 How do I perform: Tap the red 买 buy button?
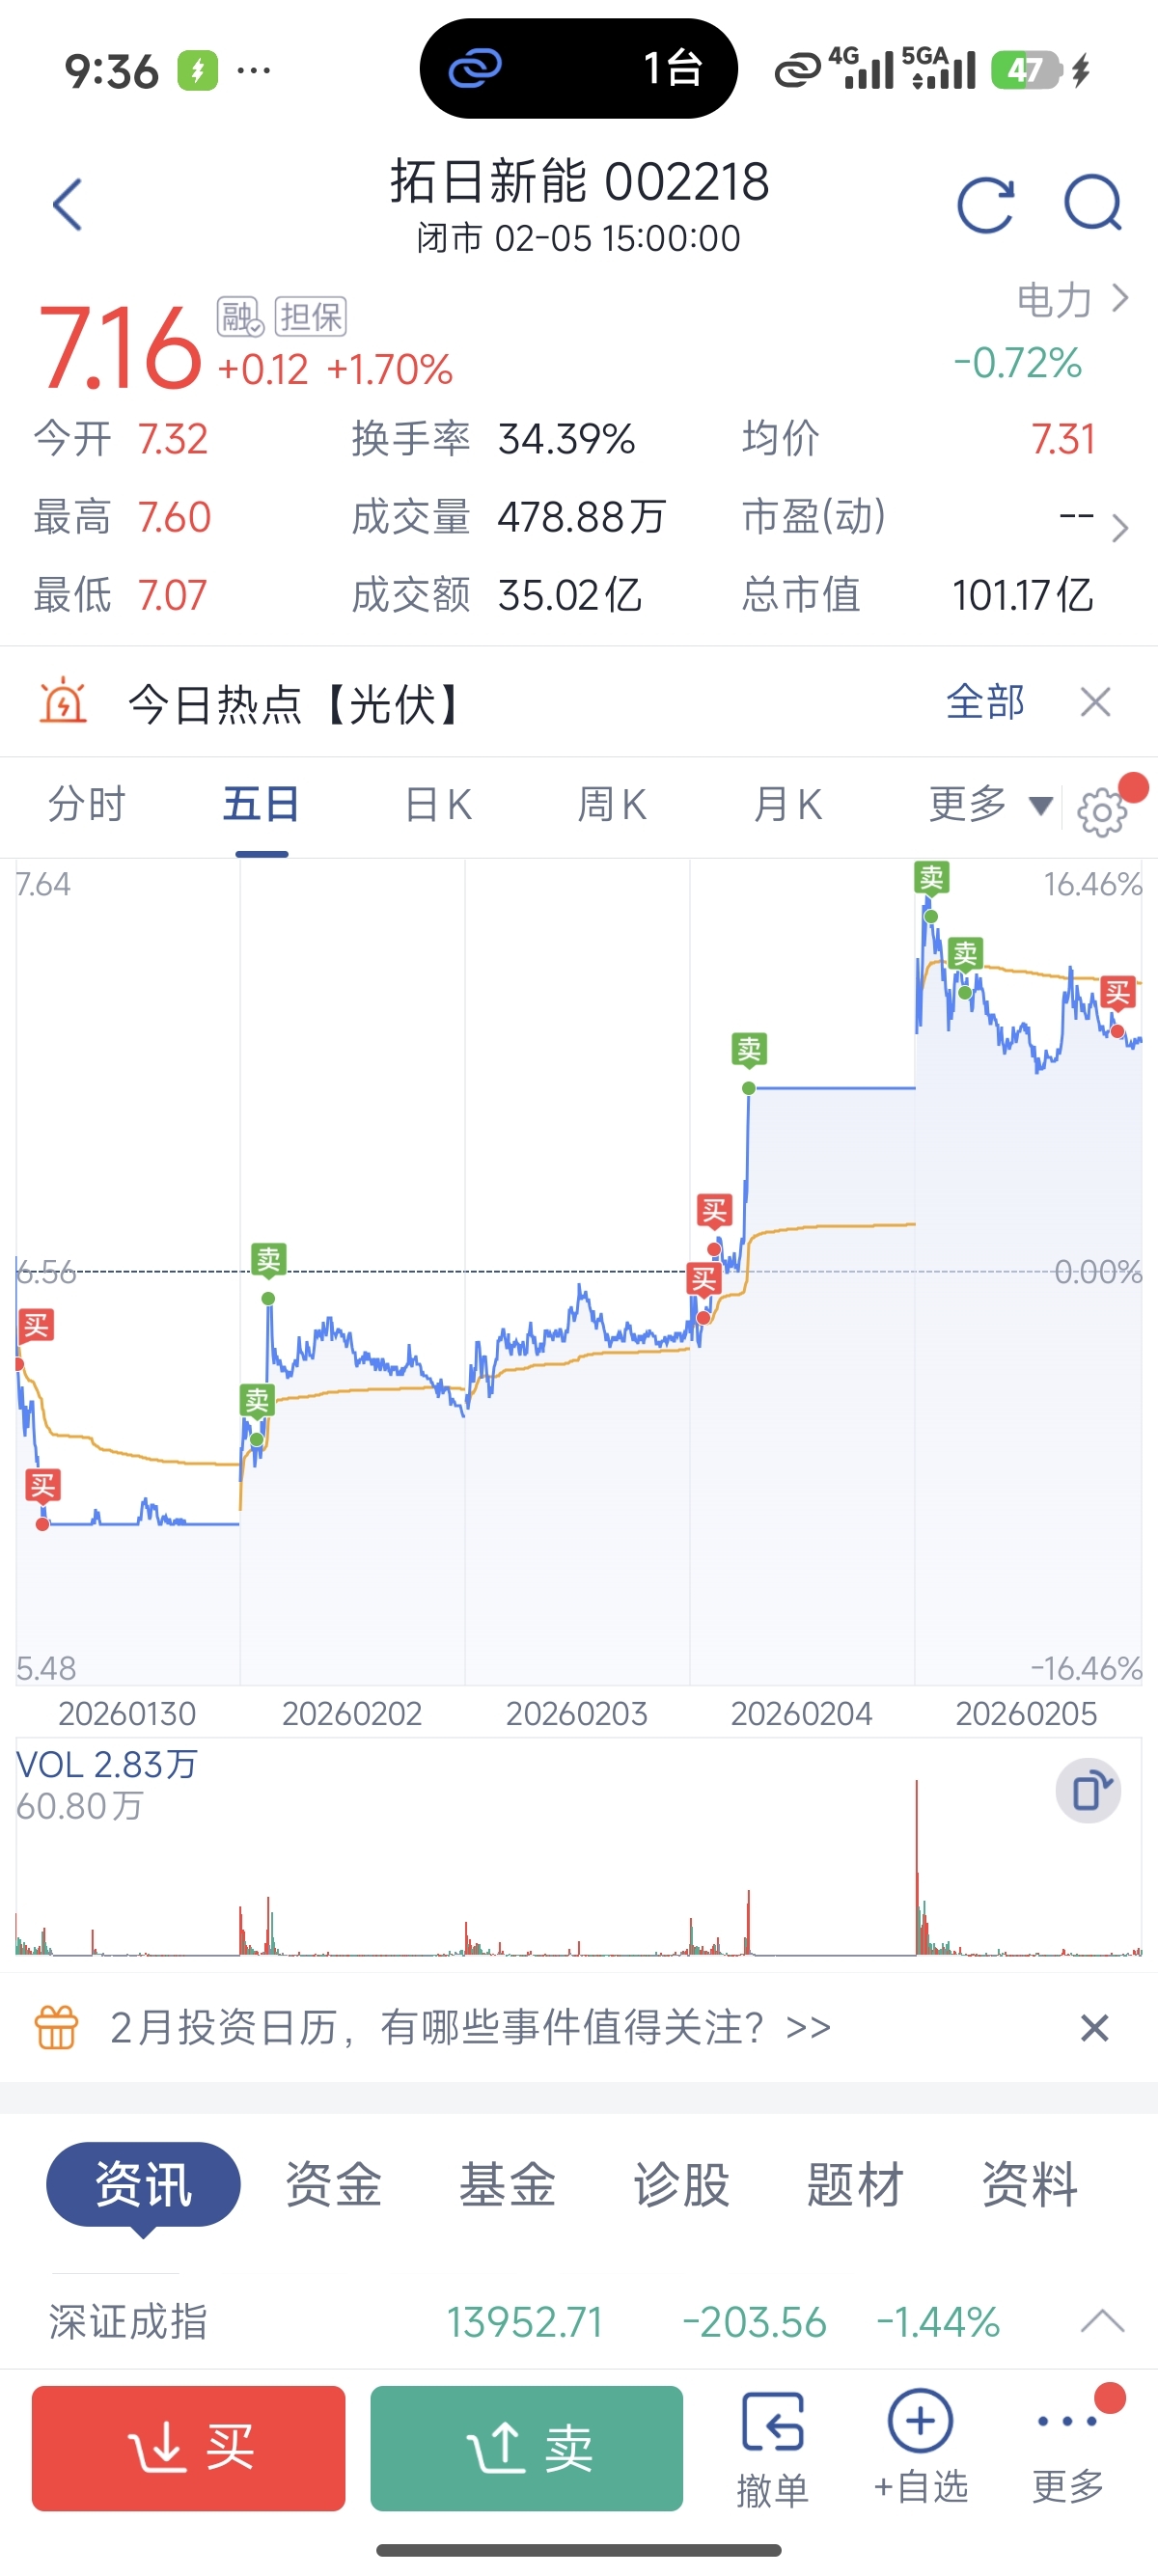point(188,2448)
